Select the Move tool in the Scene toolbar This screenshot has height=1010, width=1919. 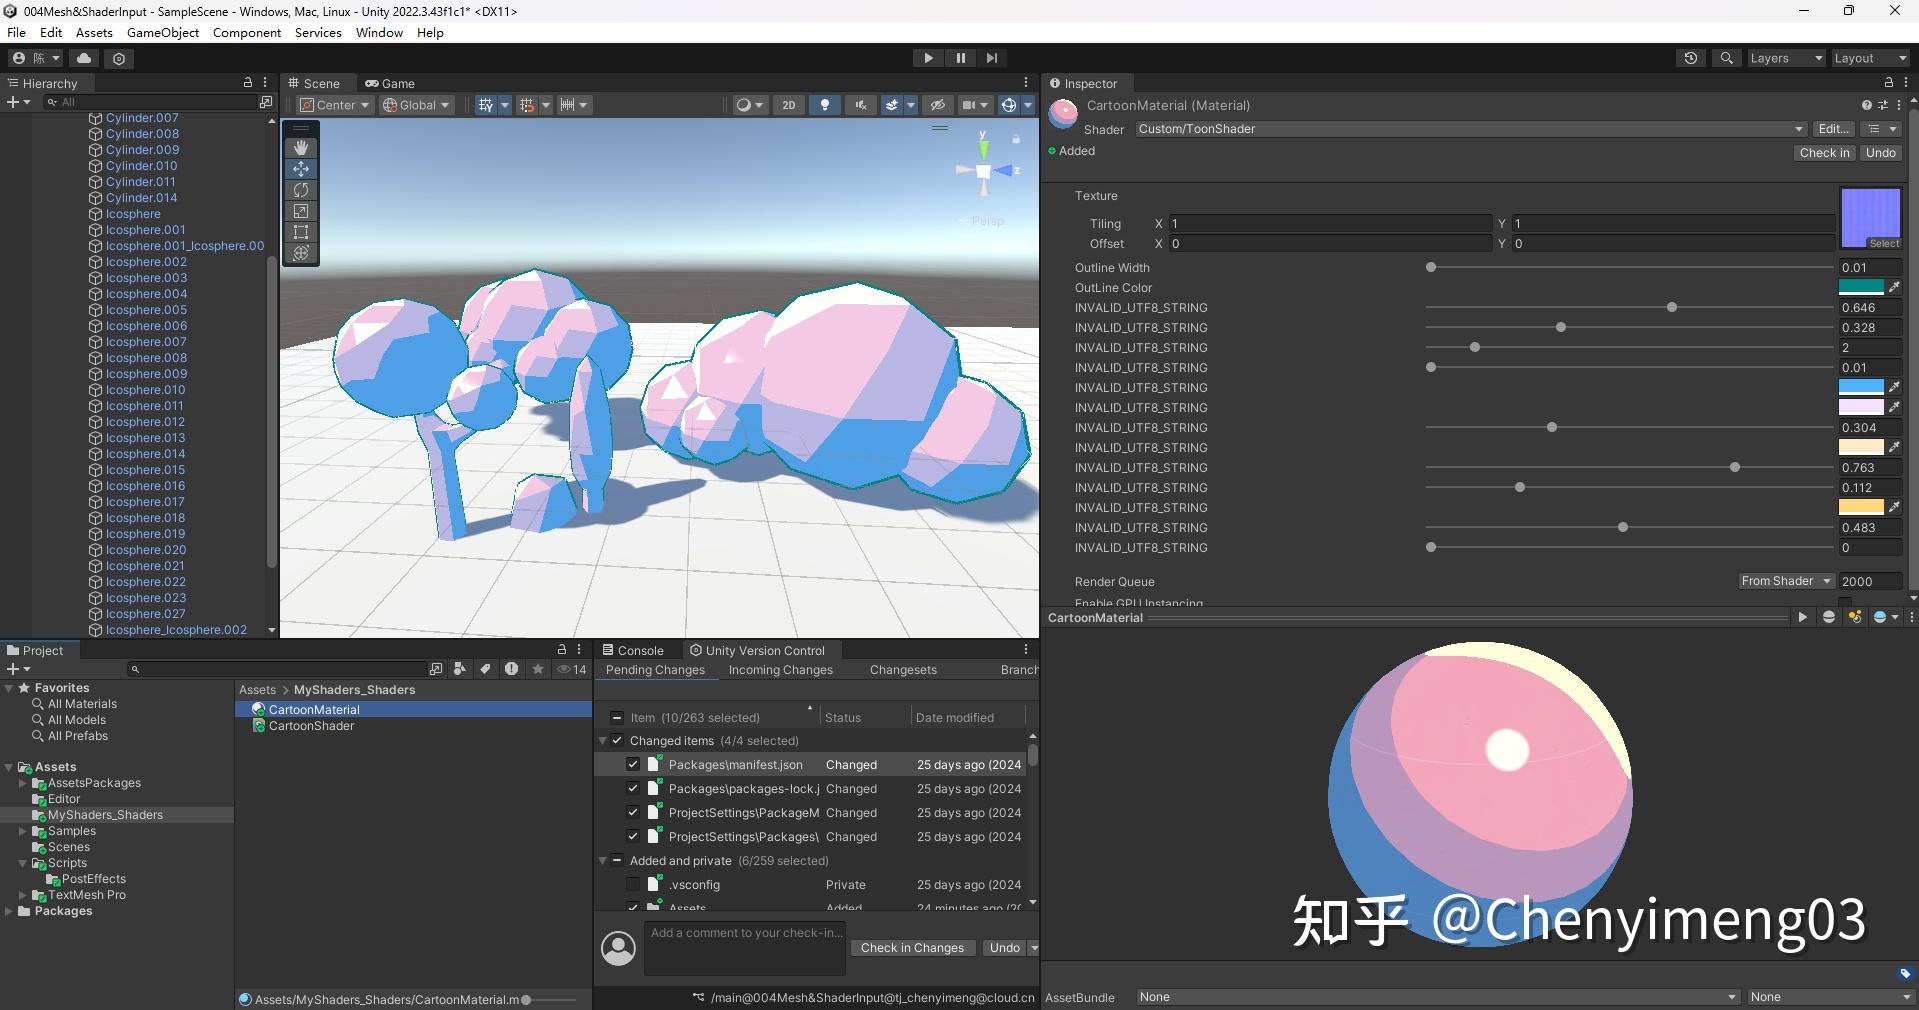click(300, 170)
